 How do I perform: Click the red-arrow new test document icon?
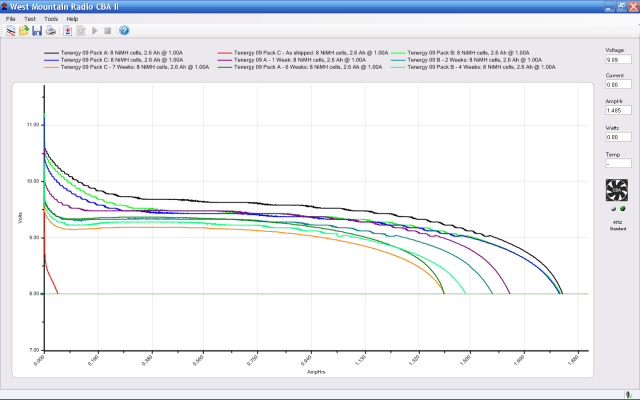pos(66,31)
